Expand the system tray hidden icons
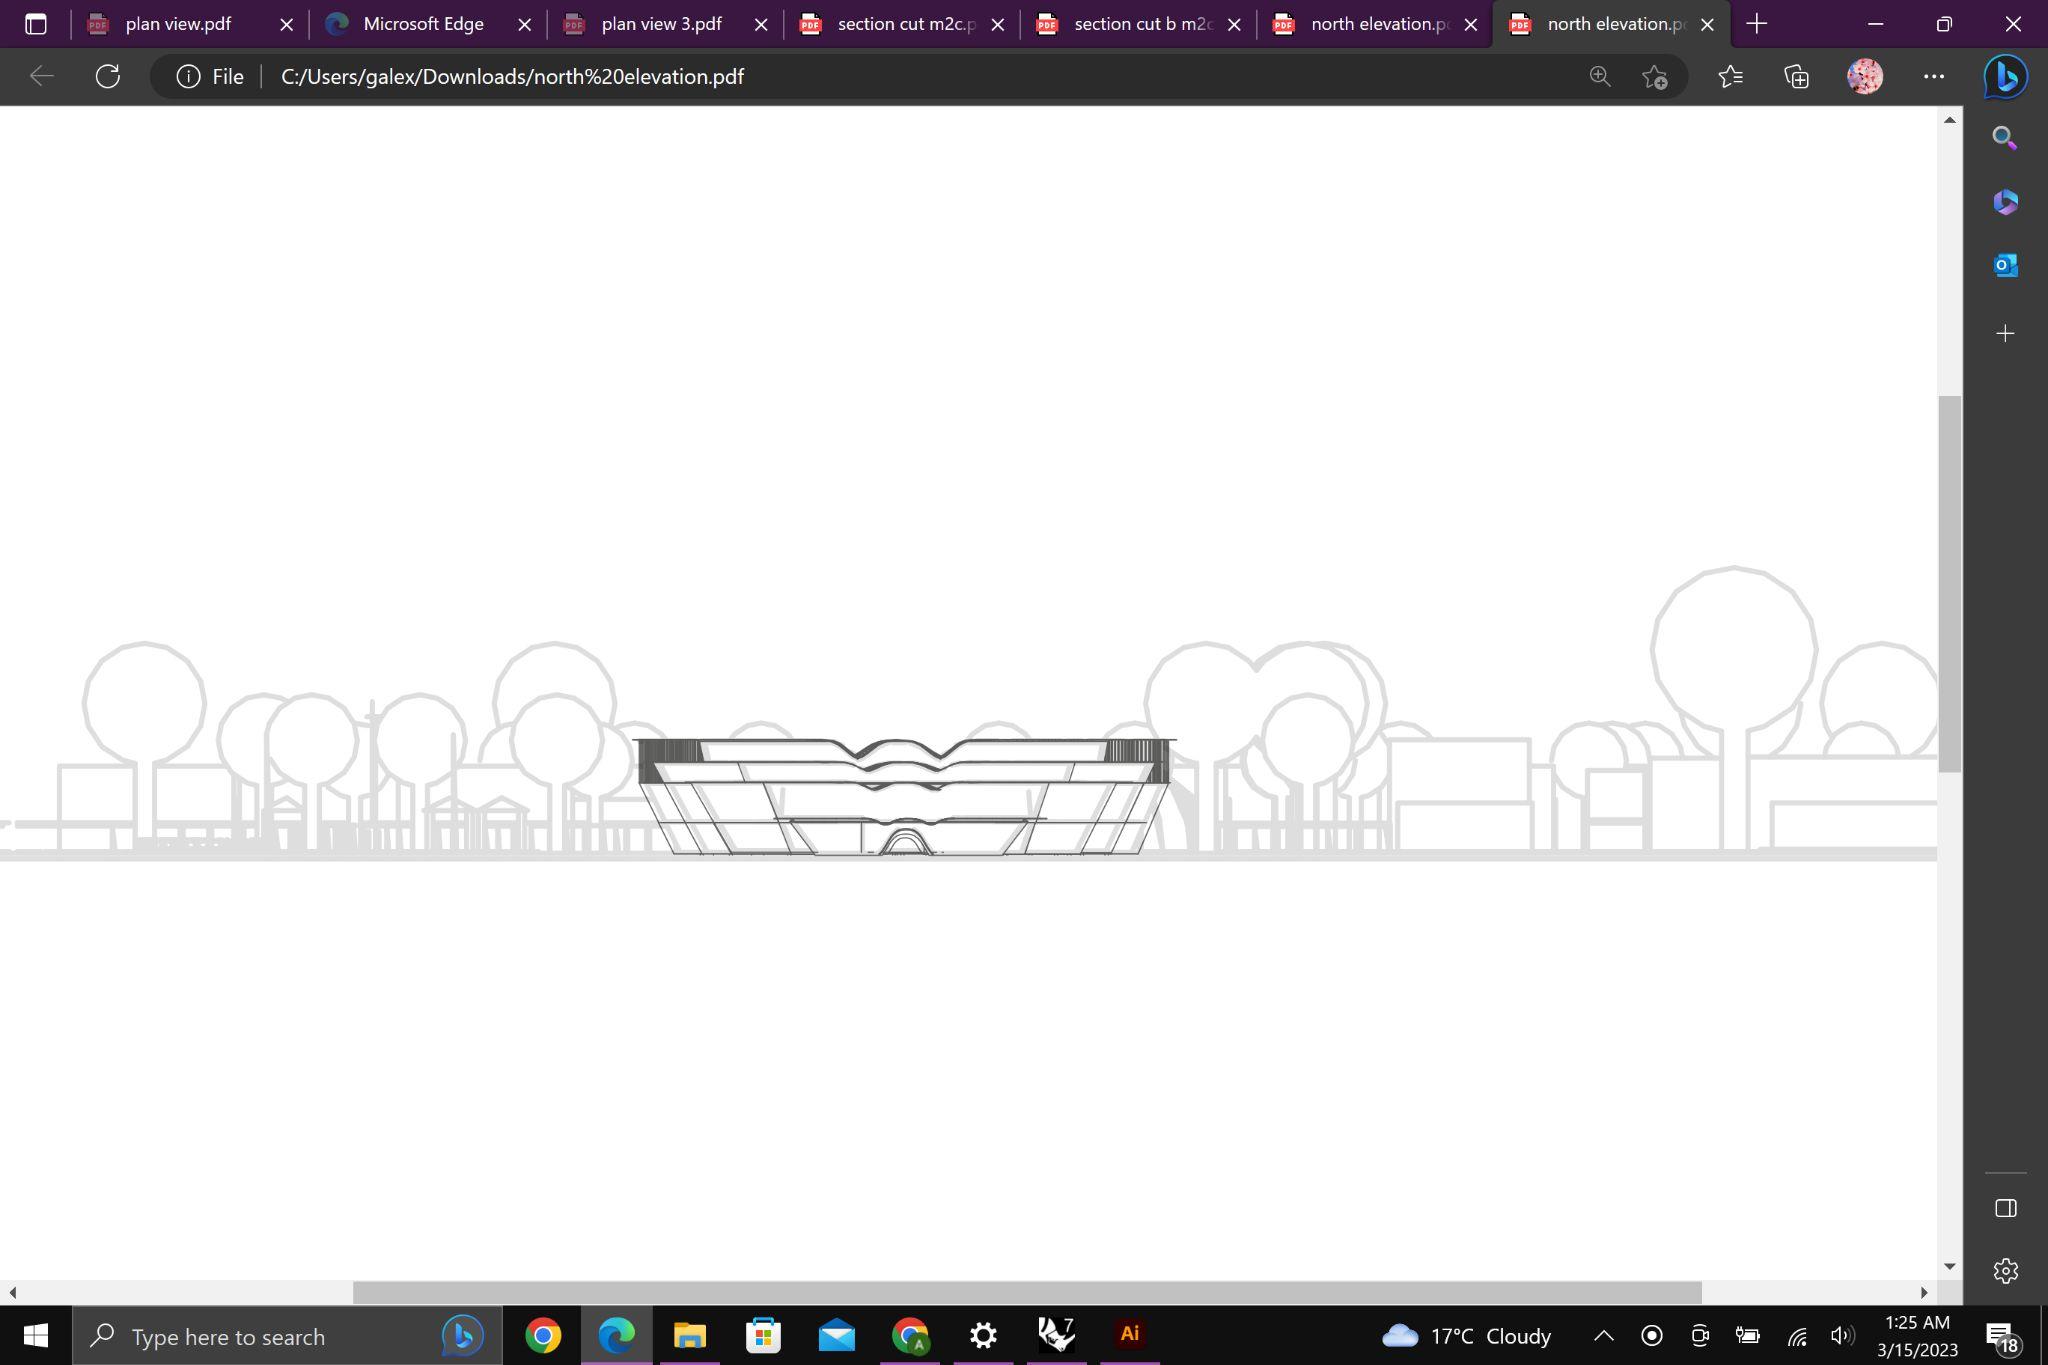2048x1365 pixels. 1603,1336
